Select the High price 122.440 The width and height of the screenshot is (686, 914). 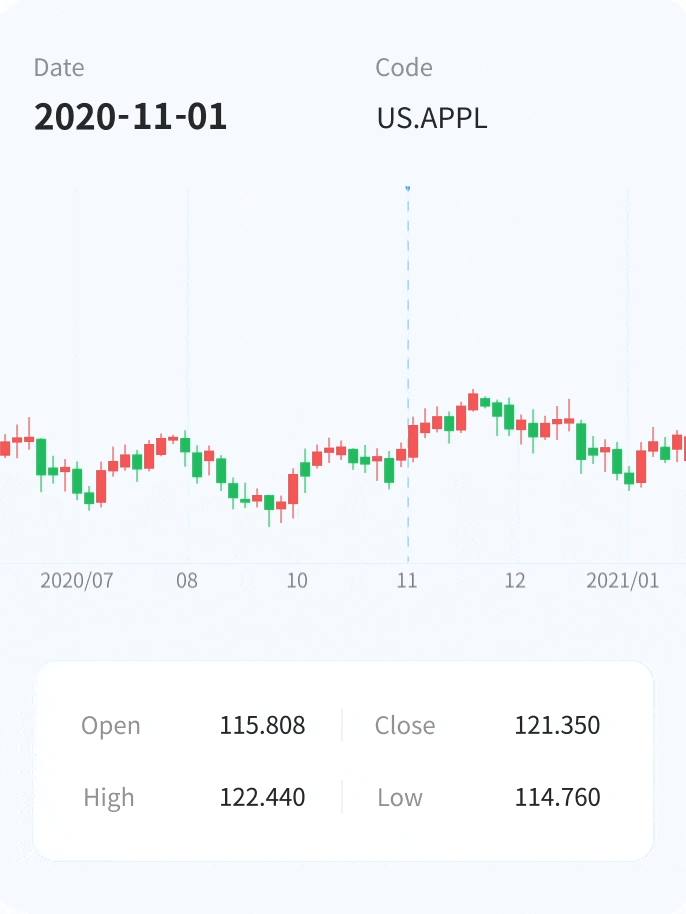(262, 797)
